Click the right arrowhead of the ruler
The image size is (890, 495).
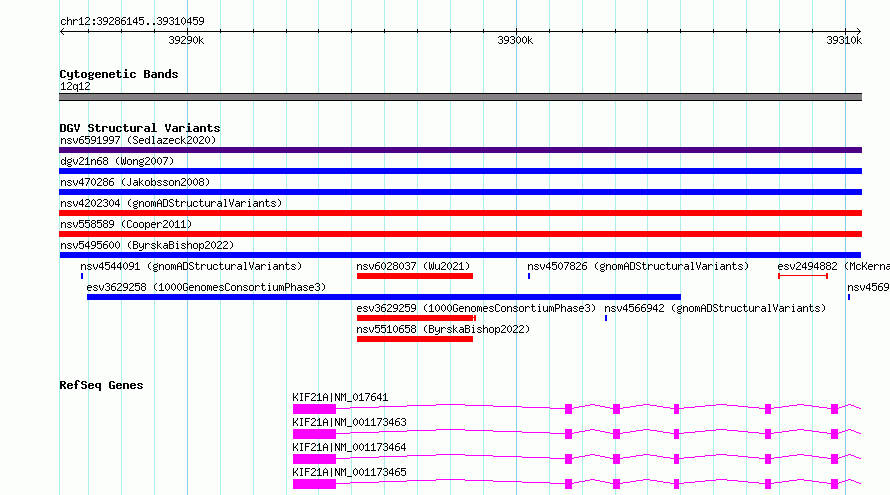[859, 31]
